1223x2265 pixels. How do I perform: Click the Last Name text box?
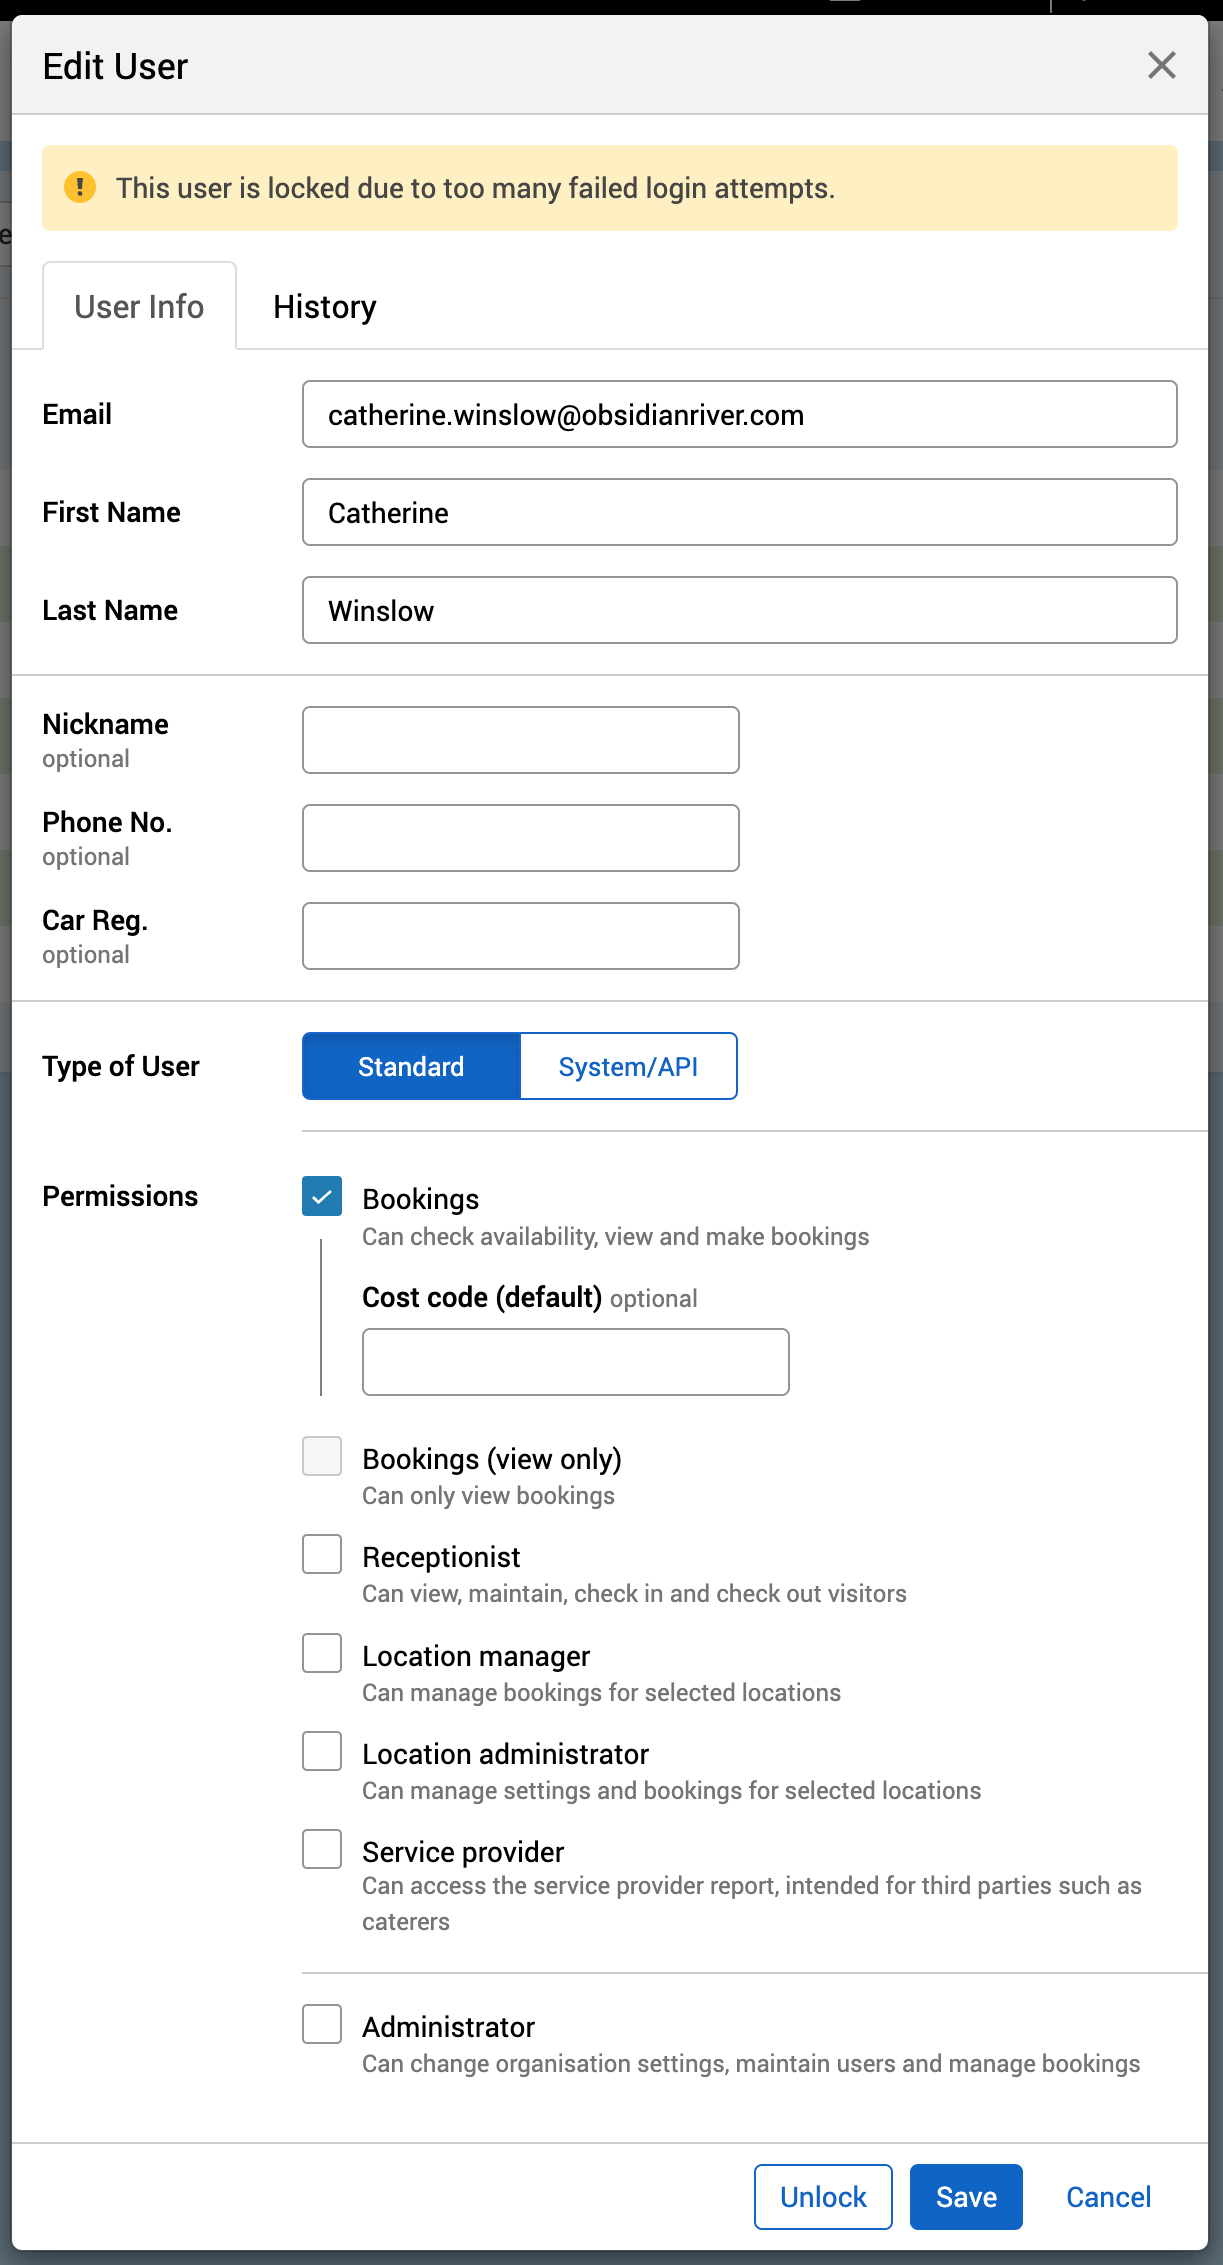739,611
